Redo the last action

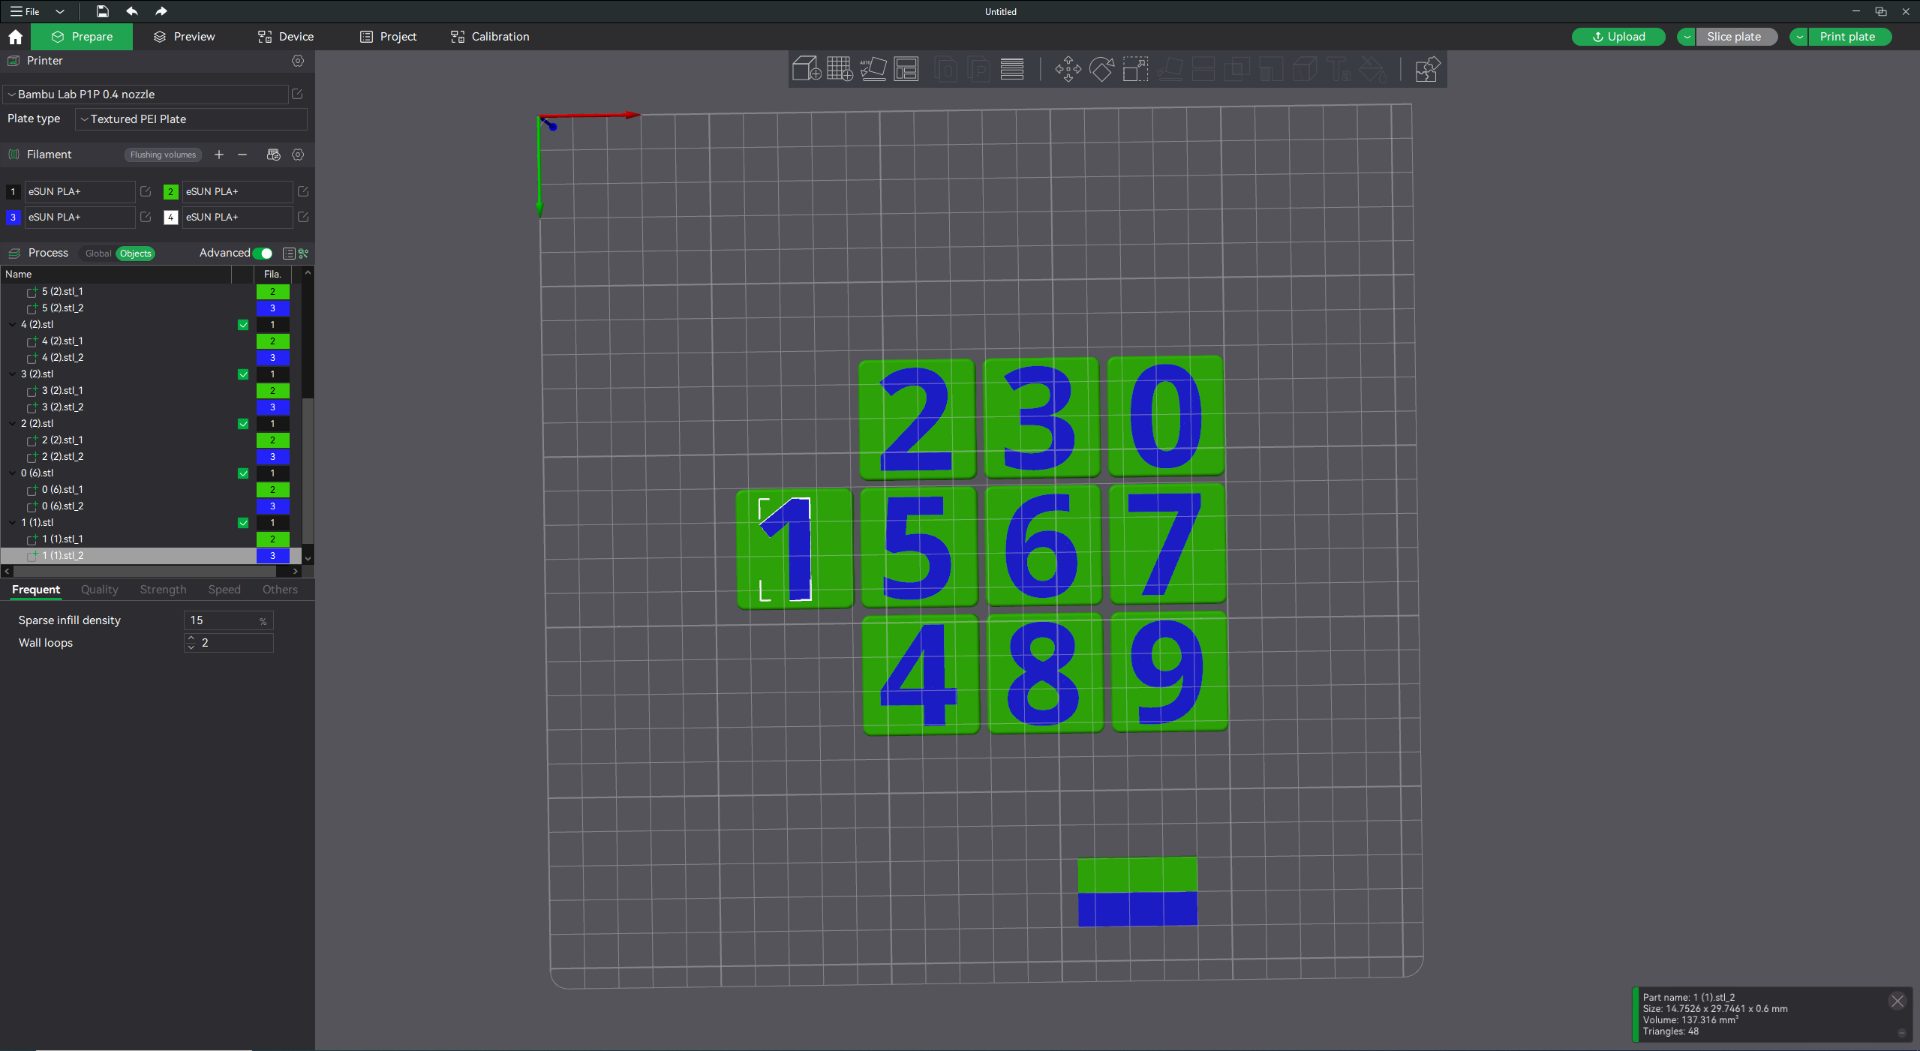[161, 11]
